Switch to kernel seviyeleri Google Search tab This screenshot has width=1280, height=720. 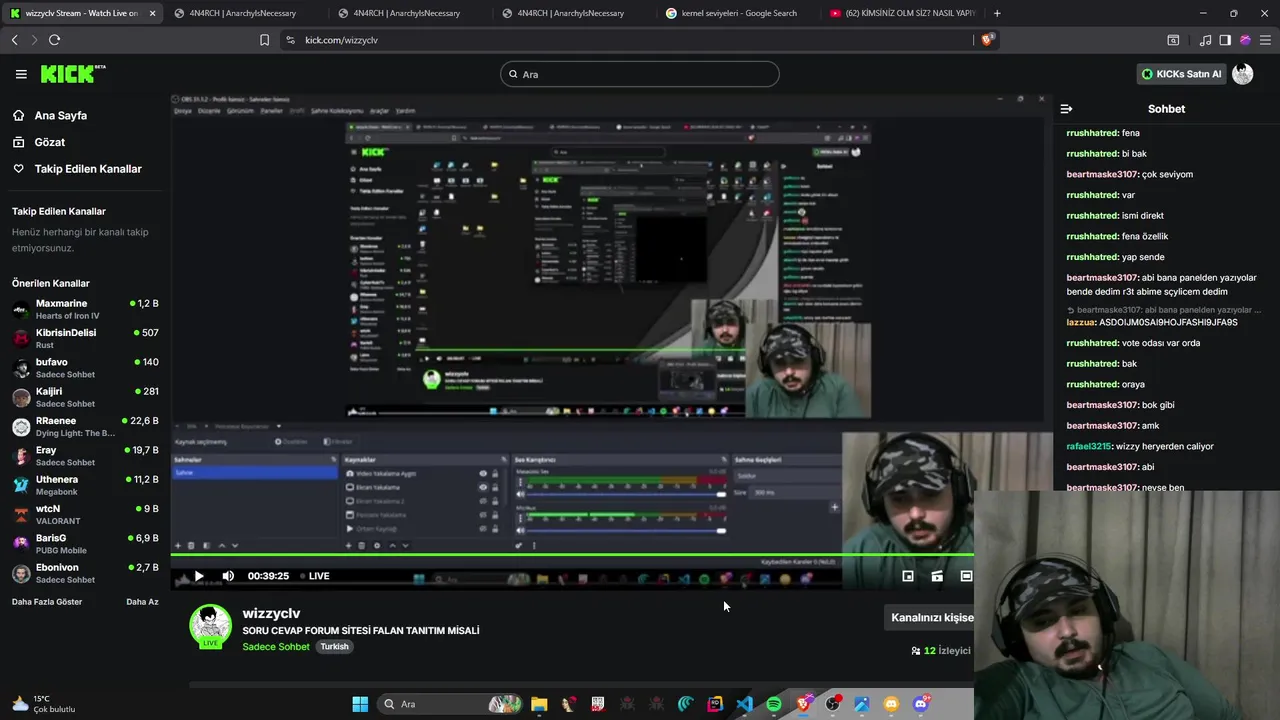[739, 13]
